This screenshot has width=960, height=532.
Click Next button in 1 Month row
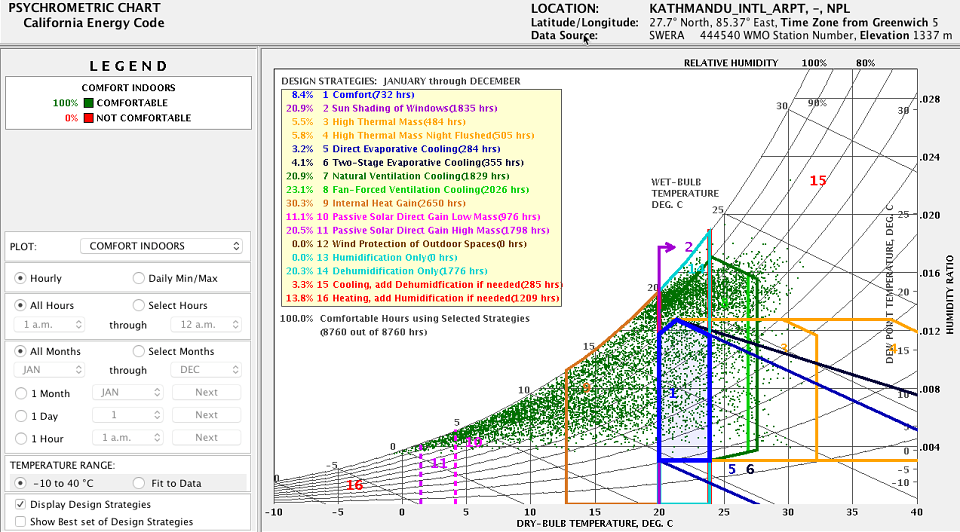(x=206, y=392)
